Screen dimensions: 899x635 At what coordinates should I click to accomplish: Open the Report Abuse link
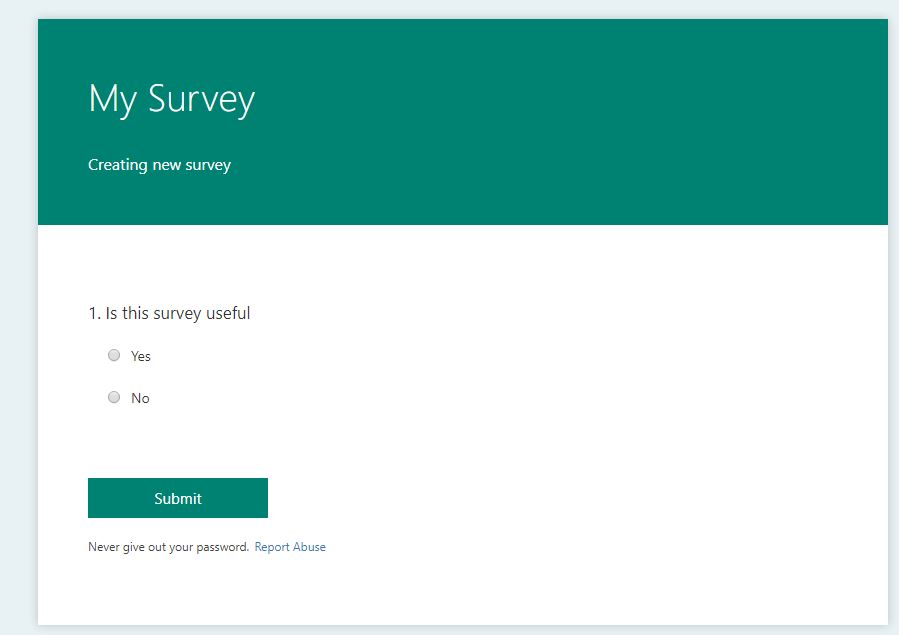tap(290, 546)
